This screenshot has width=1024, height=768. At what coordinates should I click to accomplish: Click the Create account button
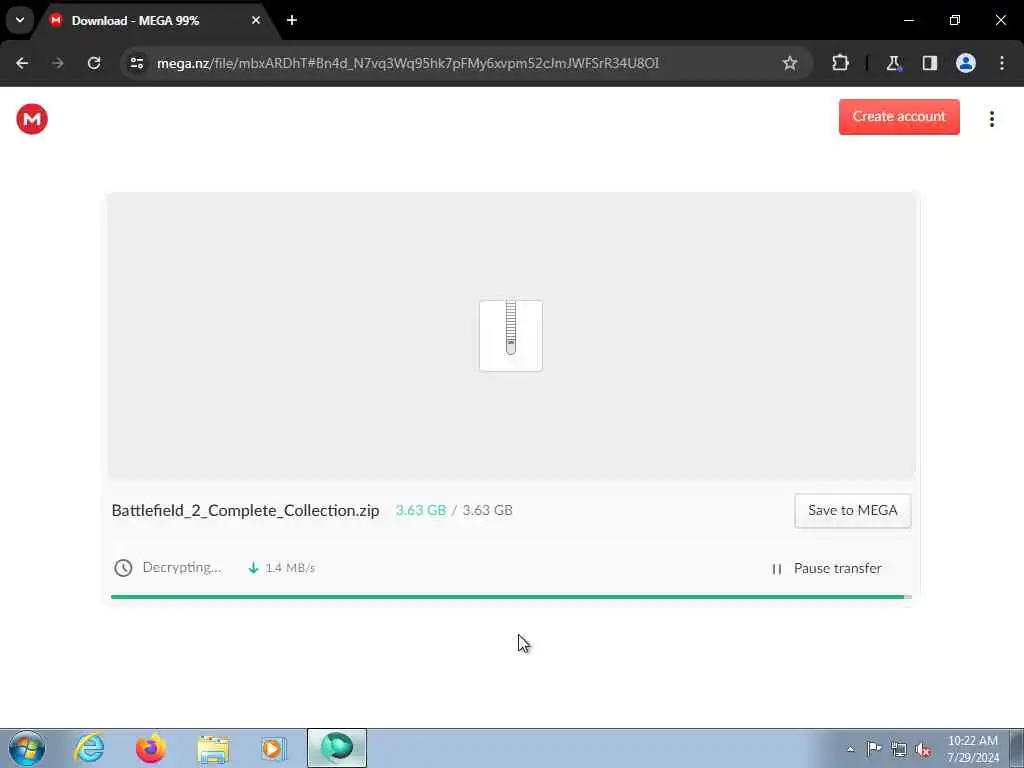899,117
